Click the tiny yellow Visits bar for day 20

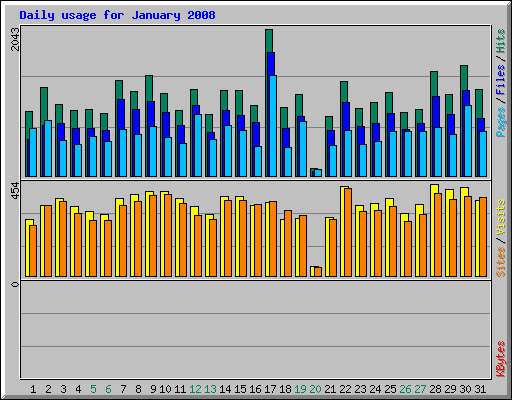pyautogui.click(x=312, y=271)
